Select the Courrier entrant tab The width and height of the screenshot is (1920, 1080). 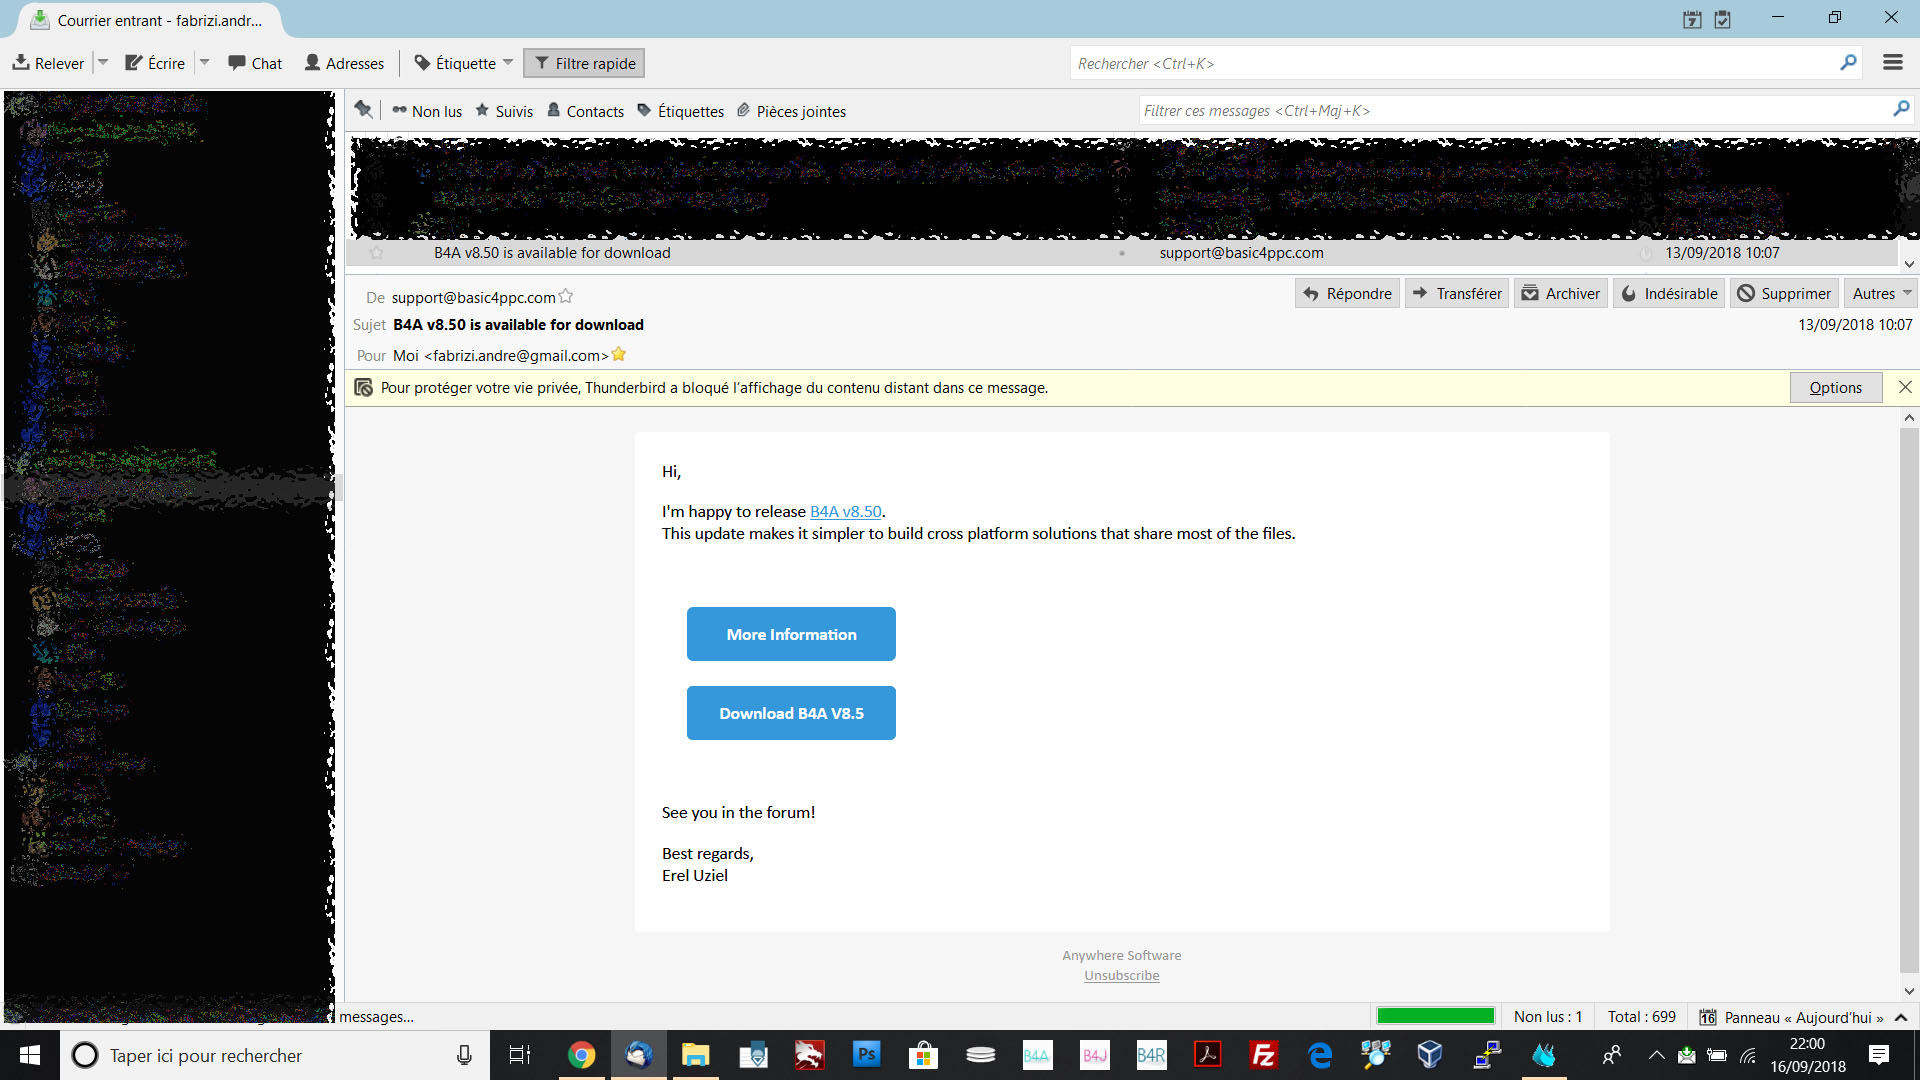coord(150,20)
